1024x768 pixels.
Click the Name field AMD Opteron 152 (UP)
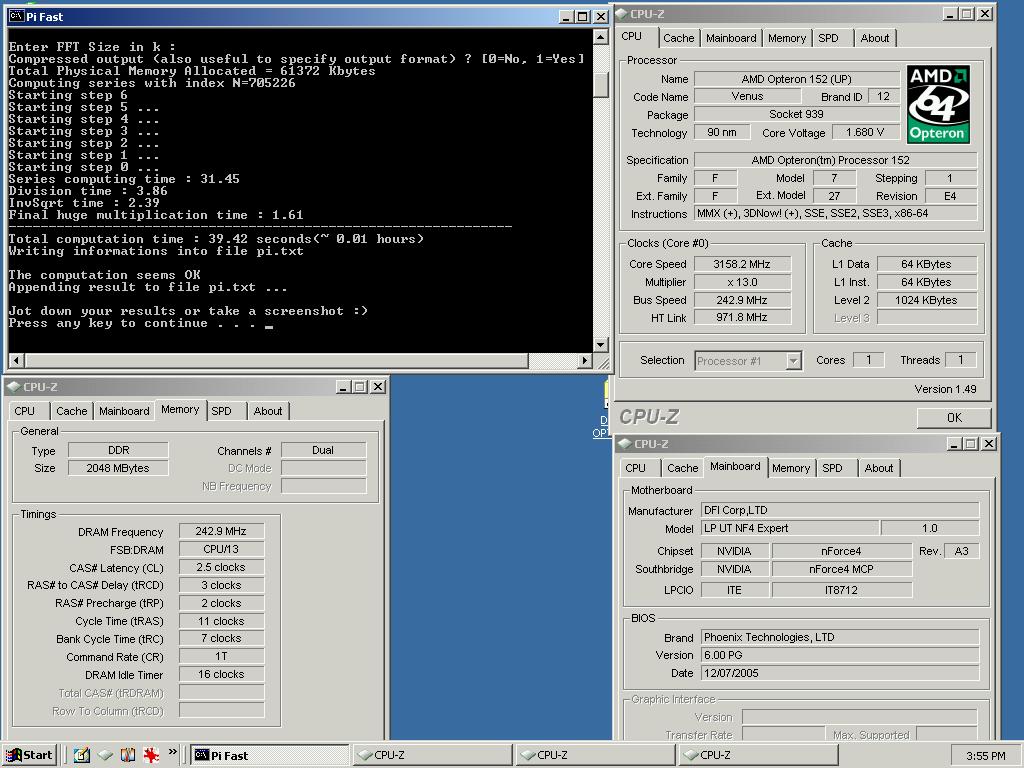tap(796, 79)
